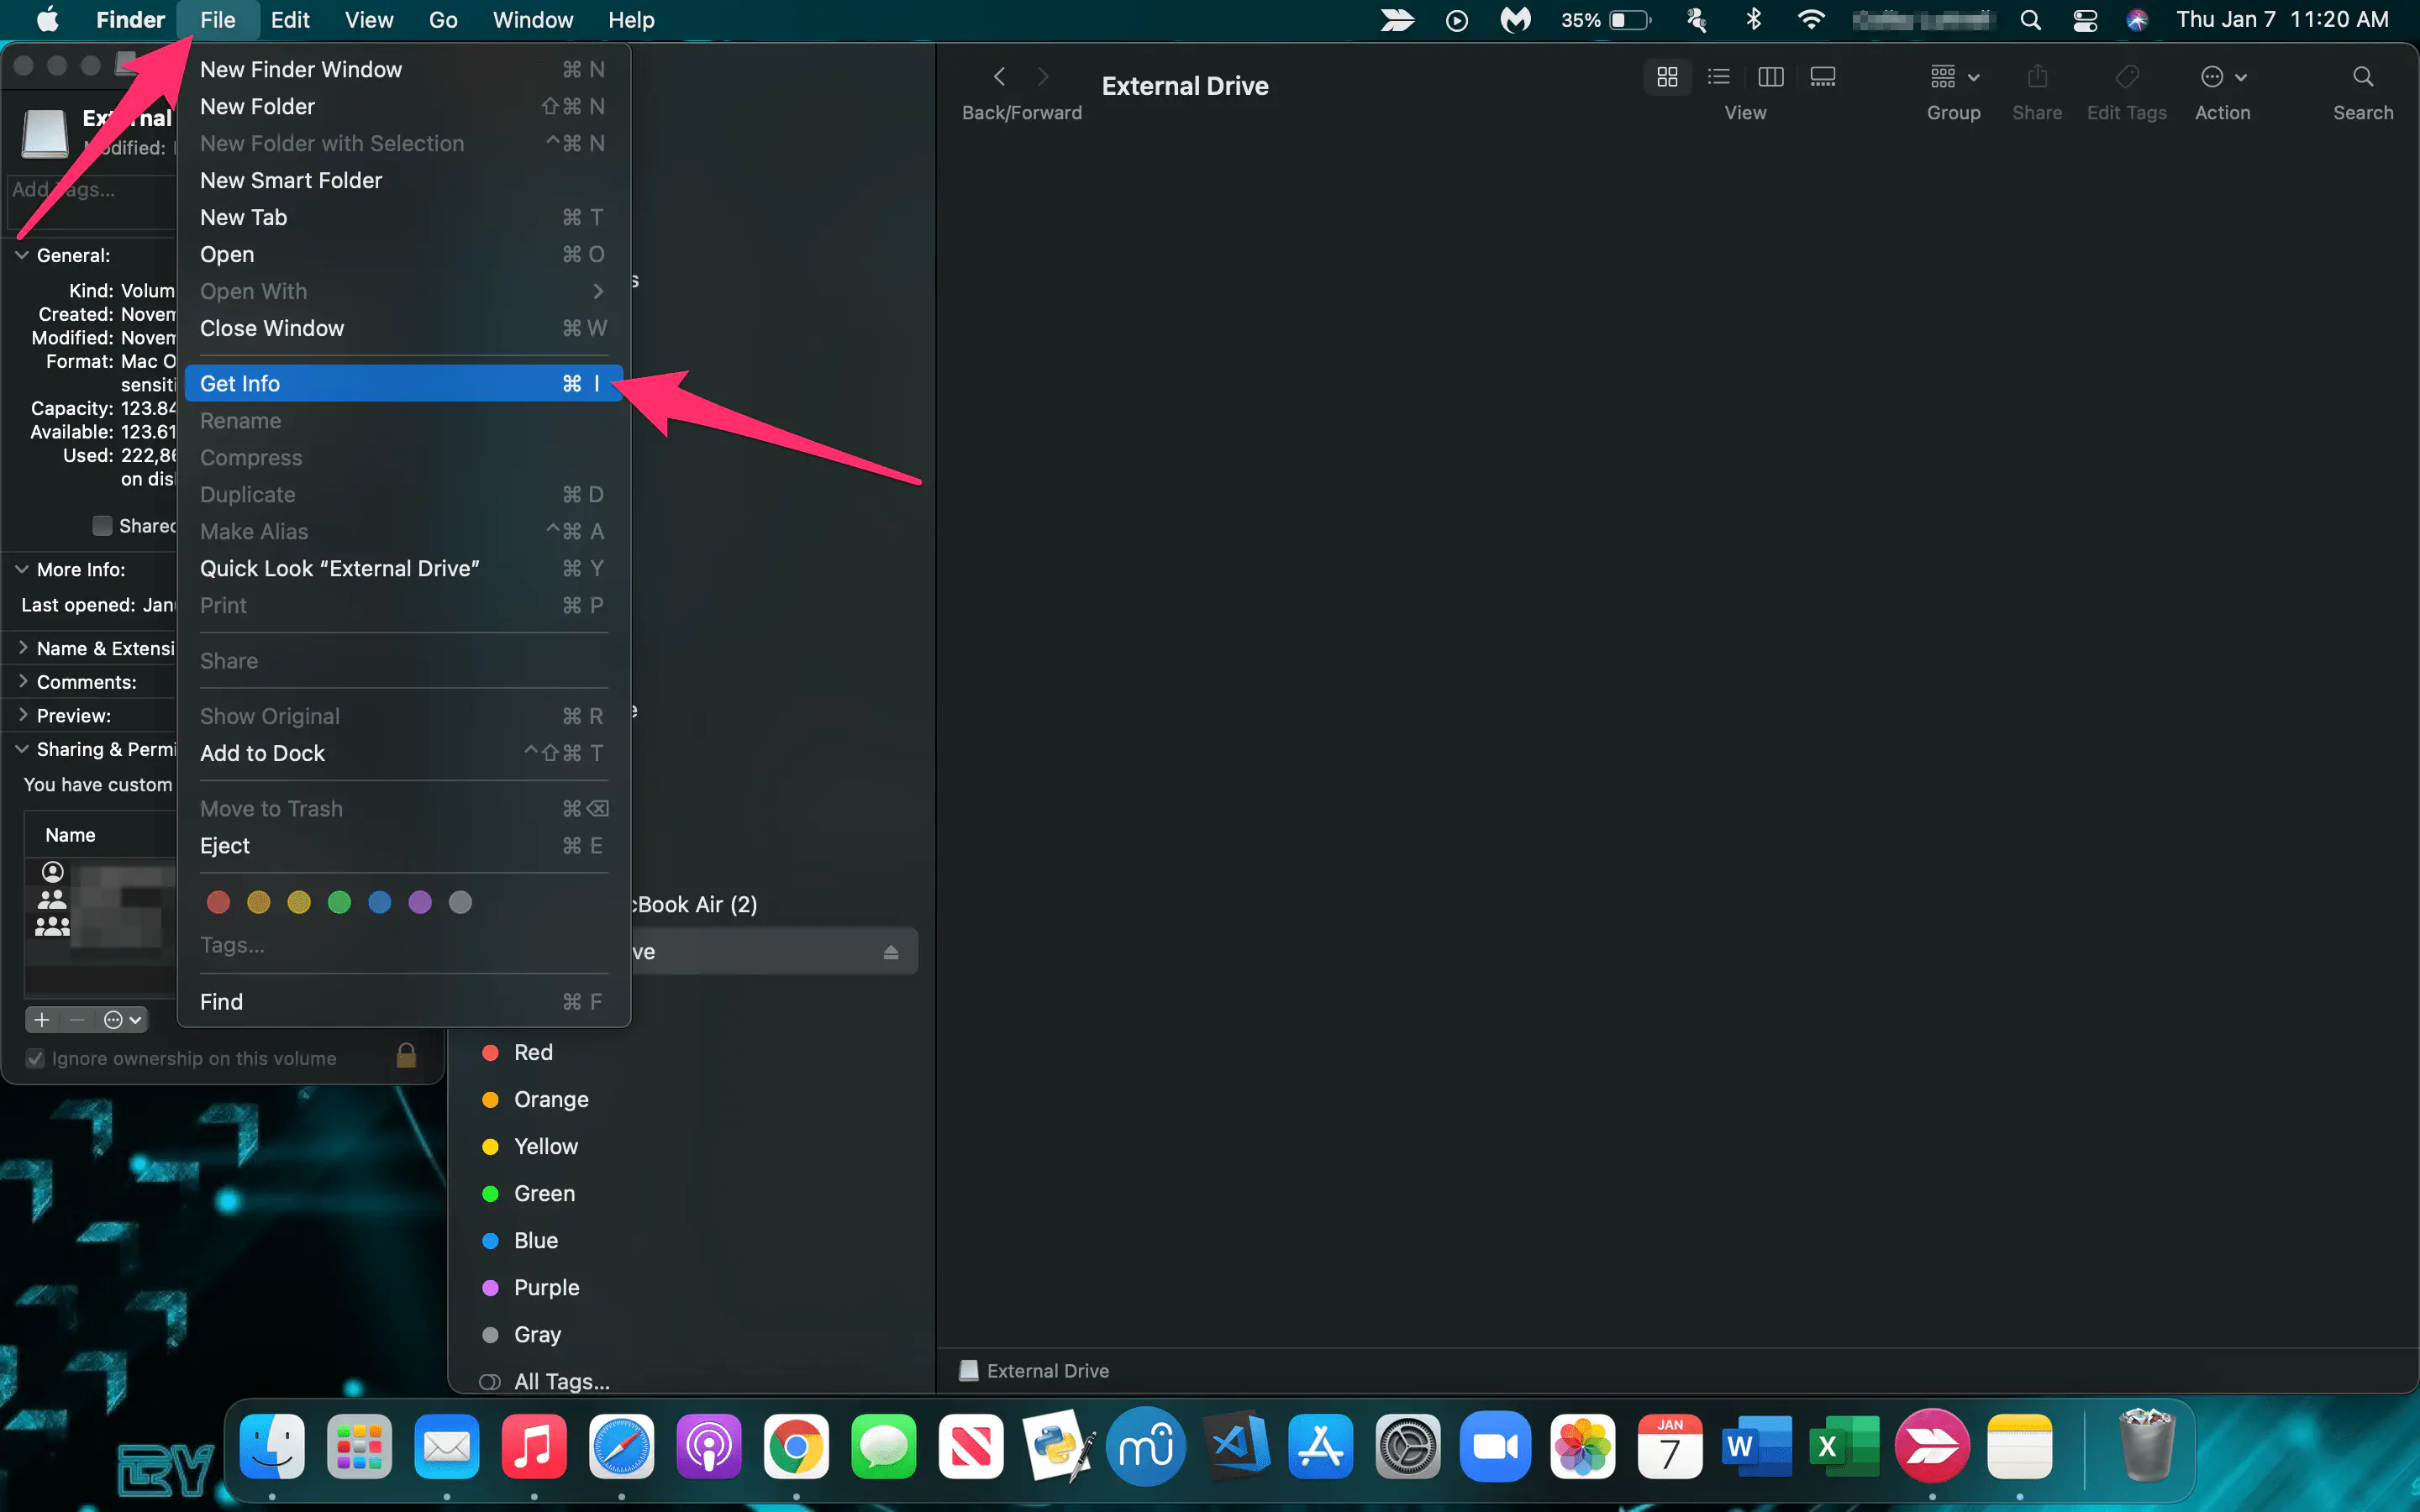This screenshot has height=1512, width=2420.
Task: Choose Quick Look "External Drive" item
Action: click(403, 568)
